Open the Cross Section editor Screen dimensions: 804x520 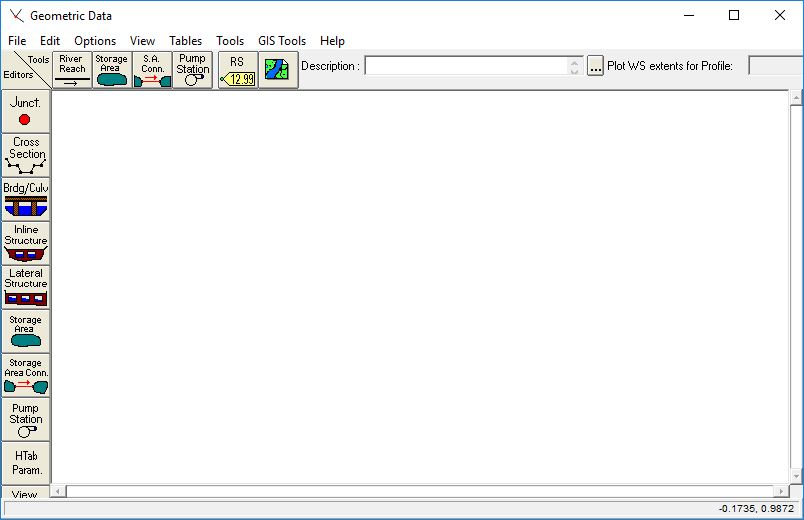pyautogui.click(x=26, y=155)
